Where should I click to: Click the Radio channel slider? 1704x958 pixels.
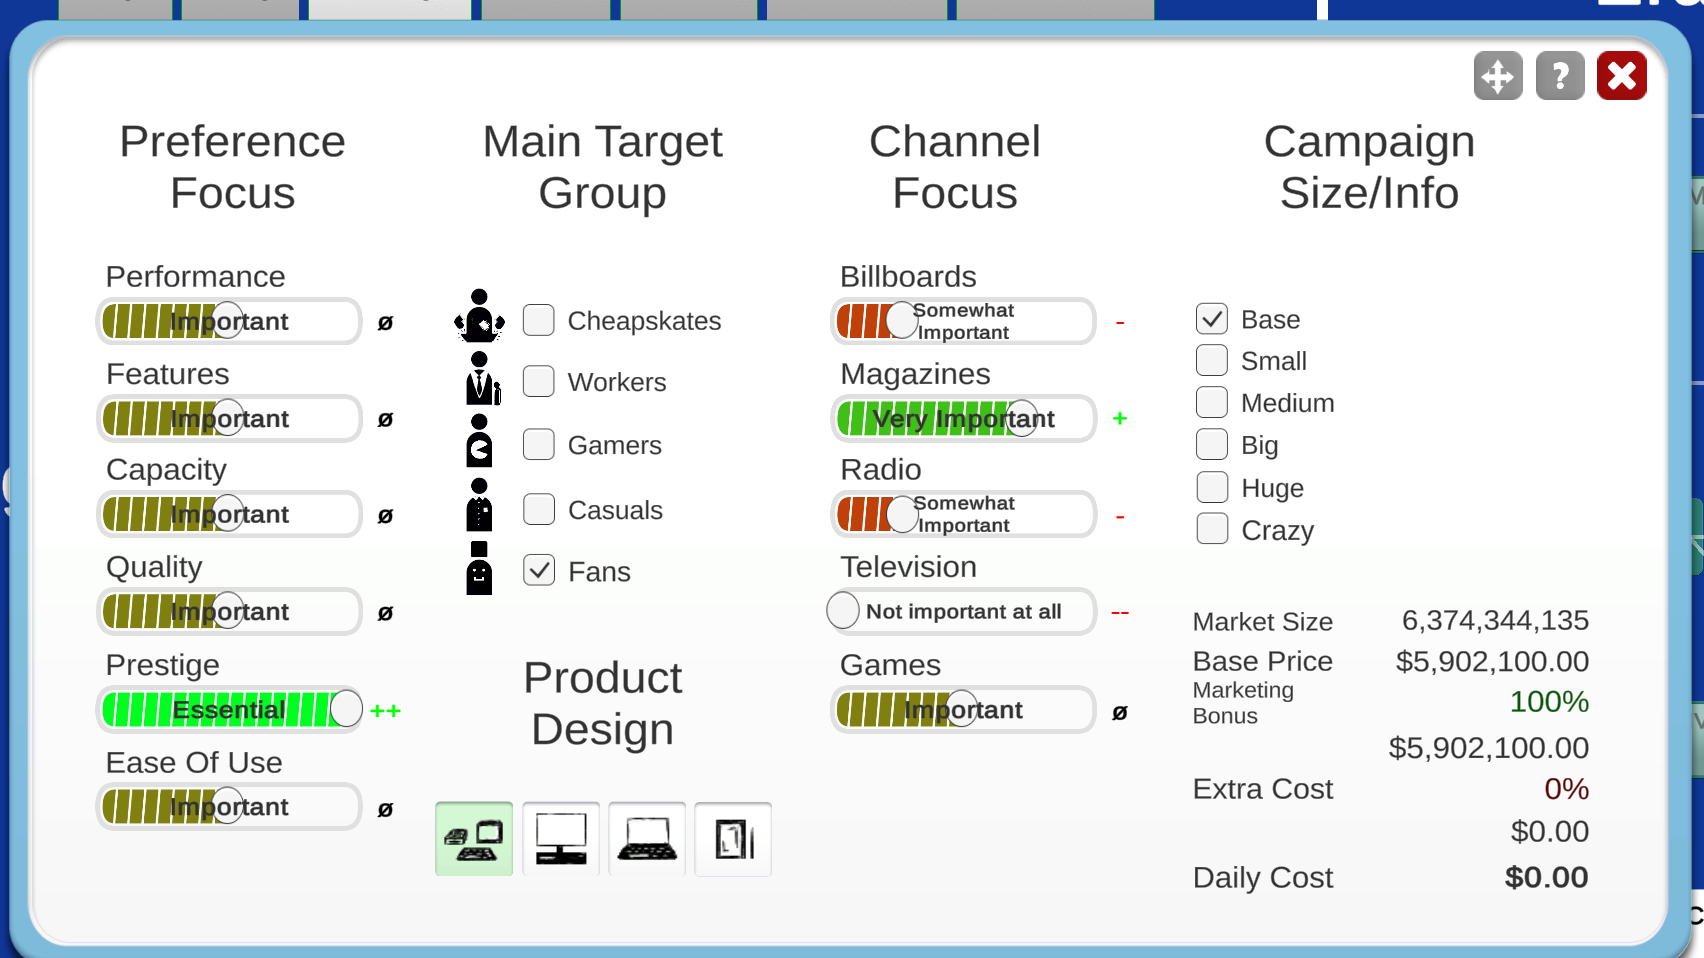point(964,514)
